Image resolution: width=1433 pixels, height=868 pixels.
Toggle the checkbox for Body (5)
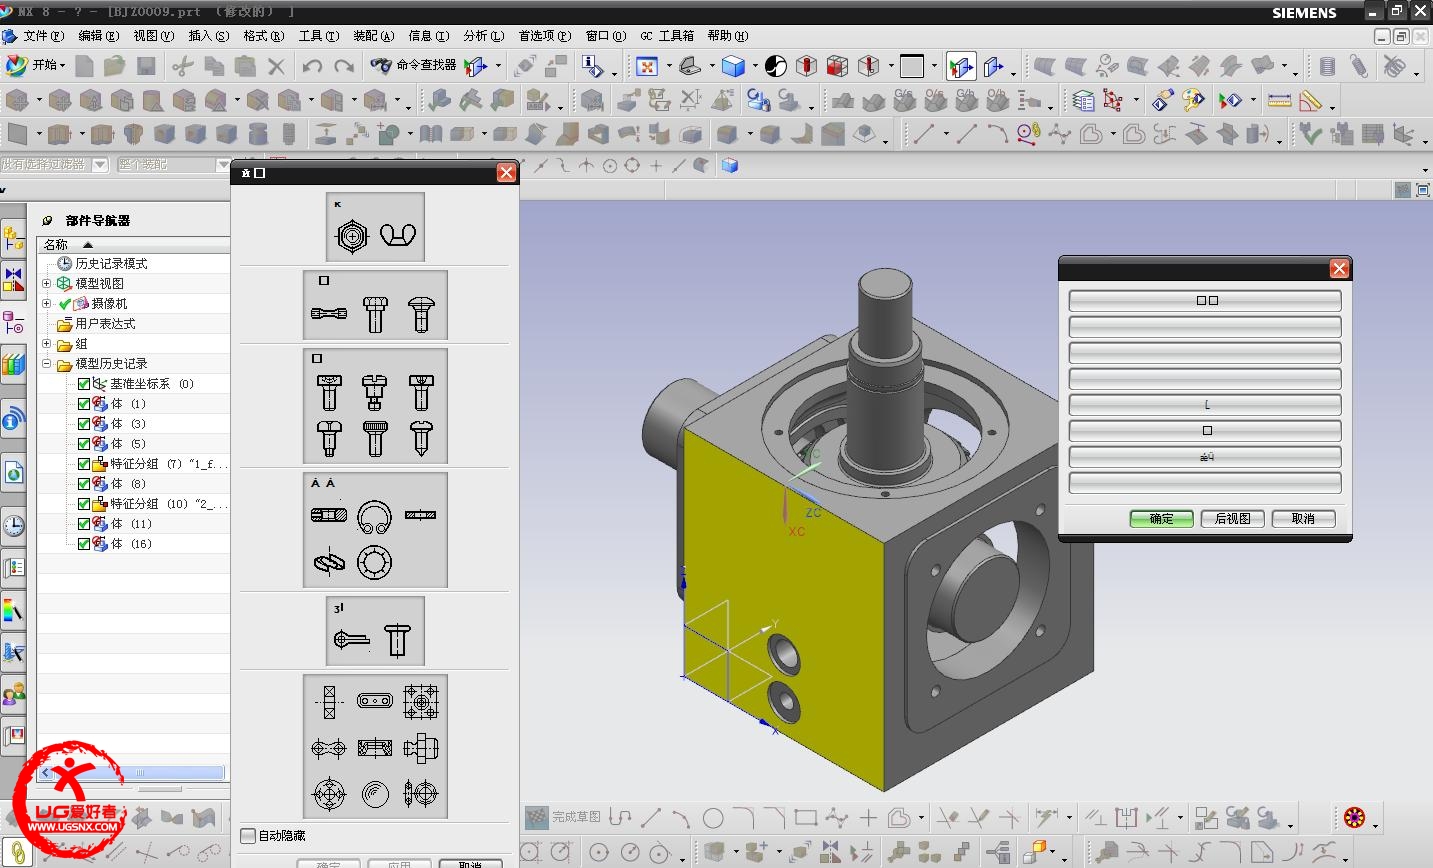click(84, 444)
